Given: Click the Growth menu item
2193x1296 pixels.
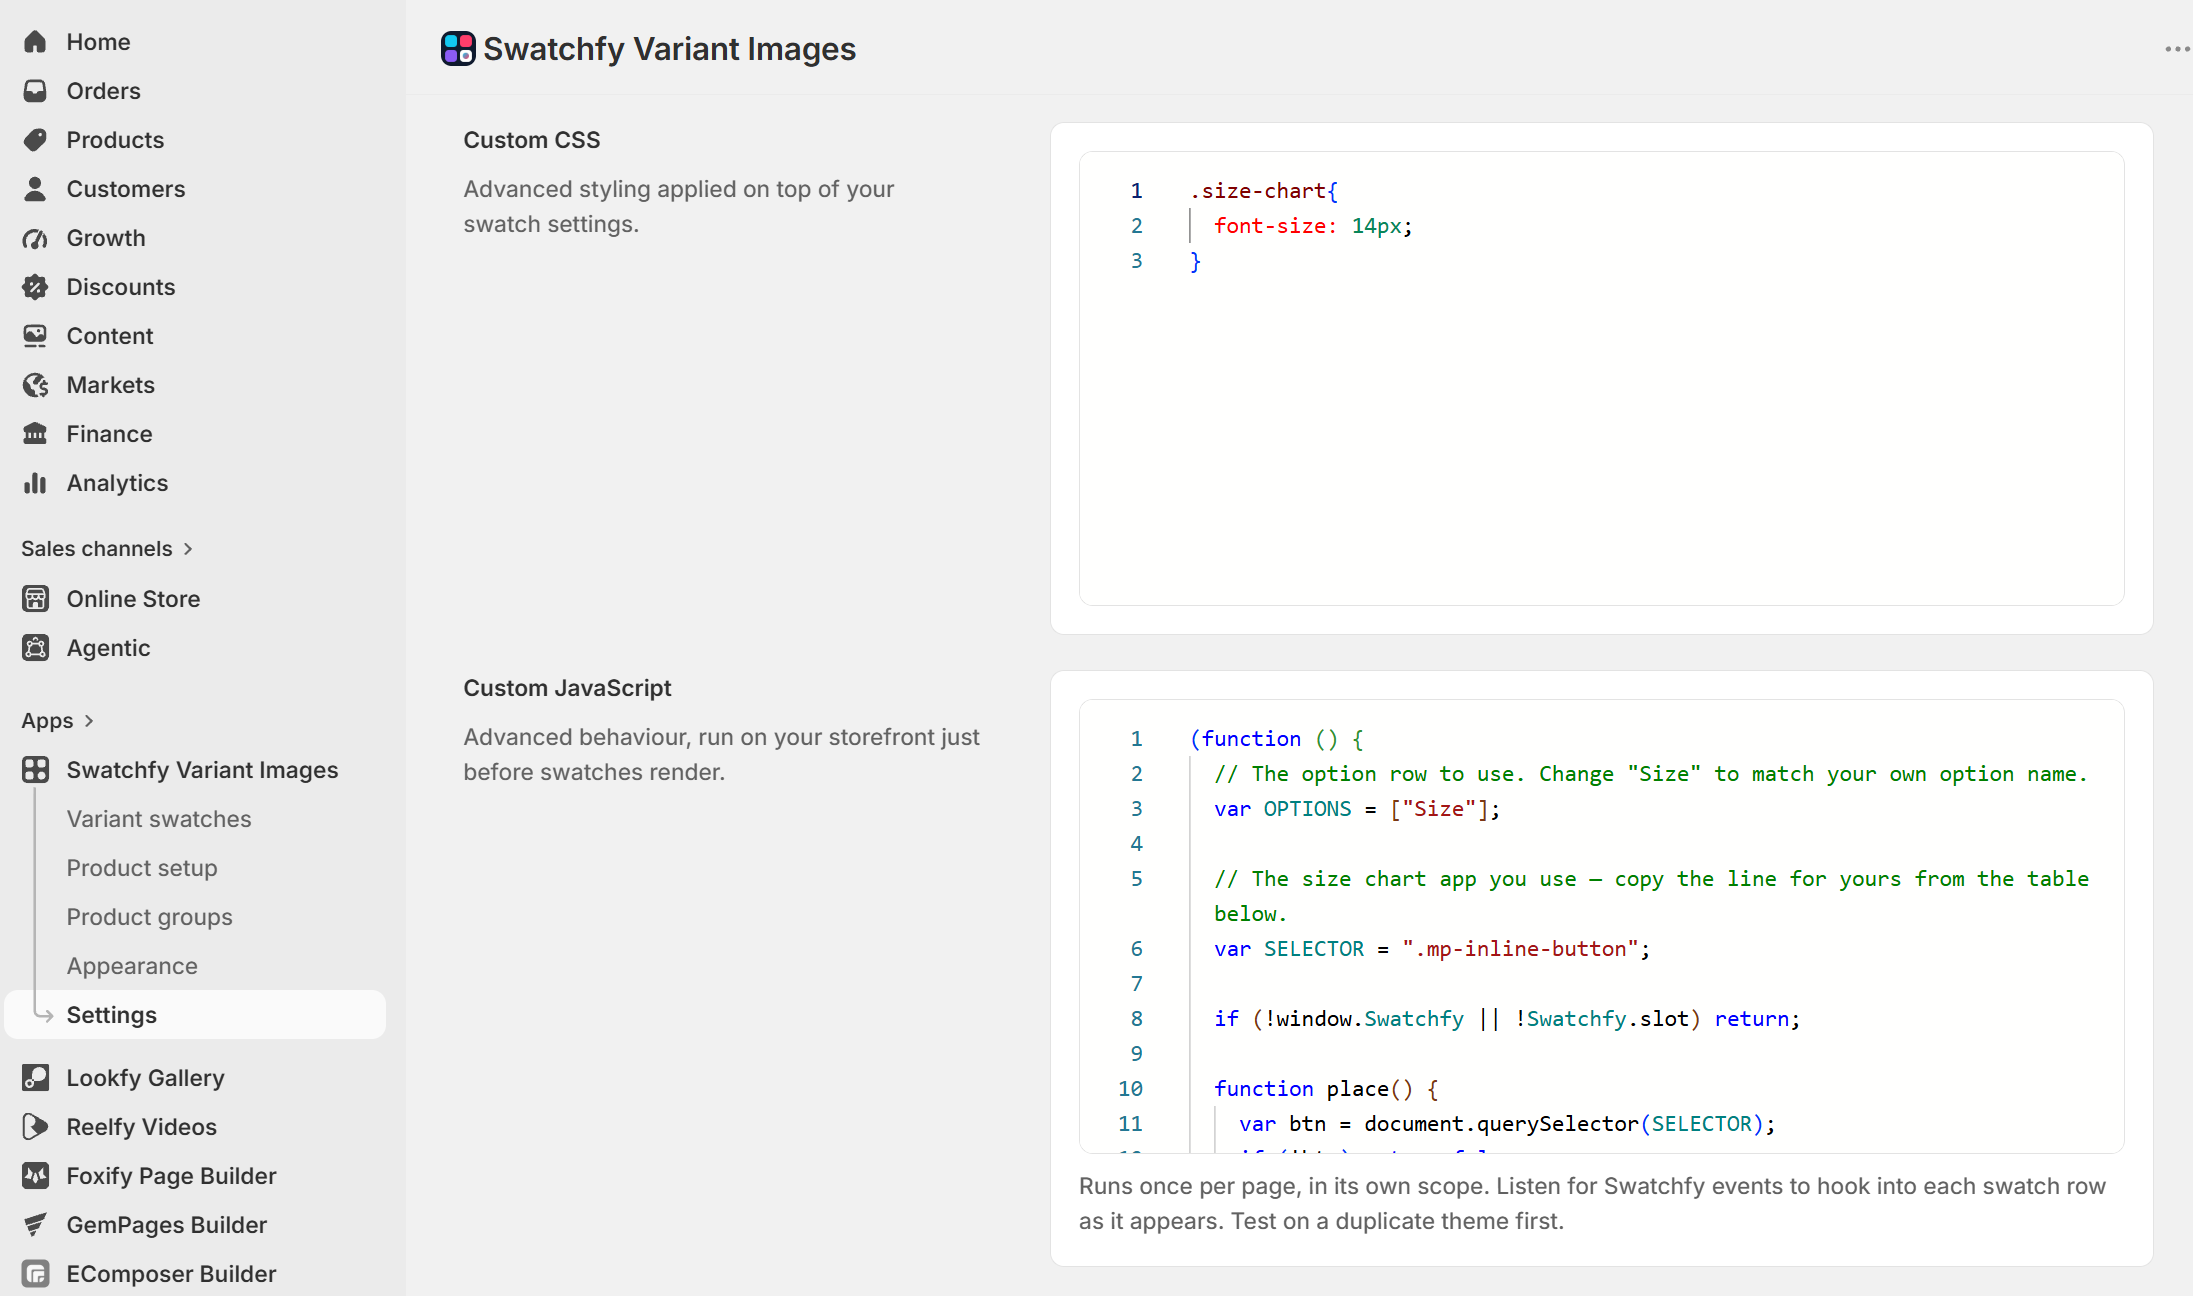Looking at the screenshot, I should (106, 238).
